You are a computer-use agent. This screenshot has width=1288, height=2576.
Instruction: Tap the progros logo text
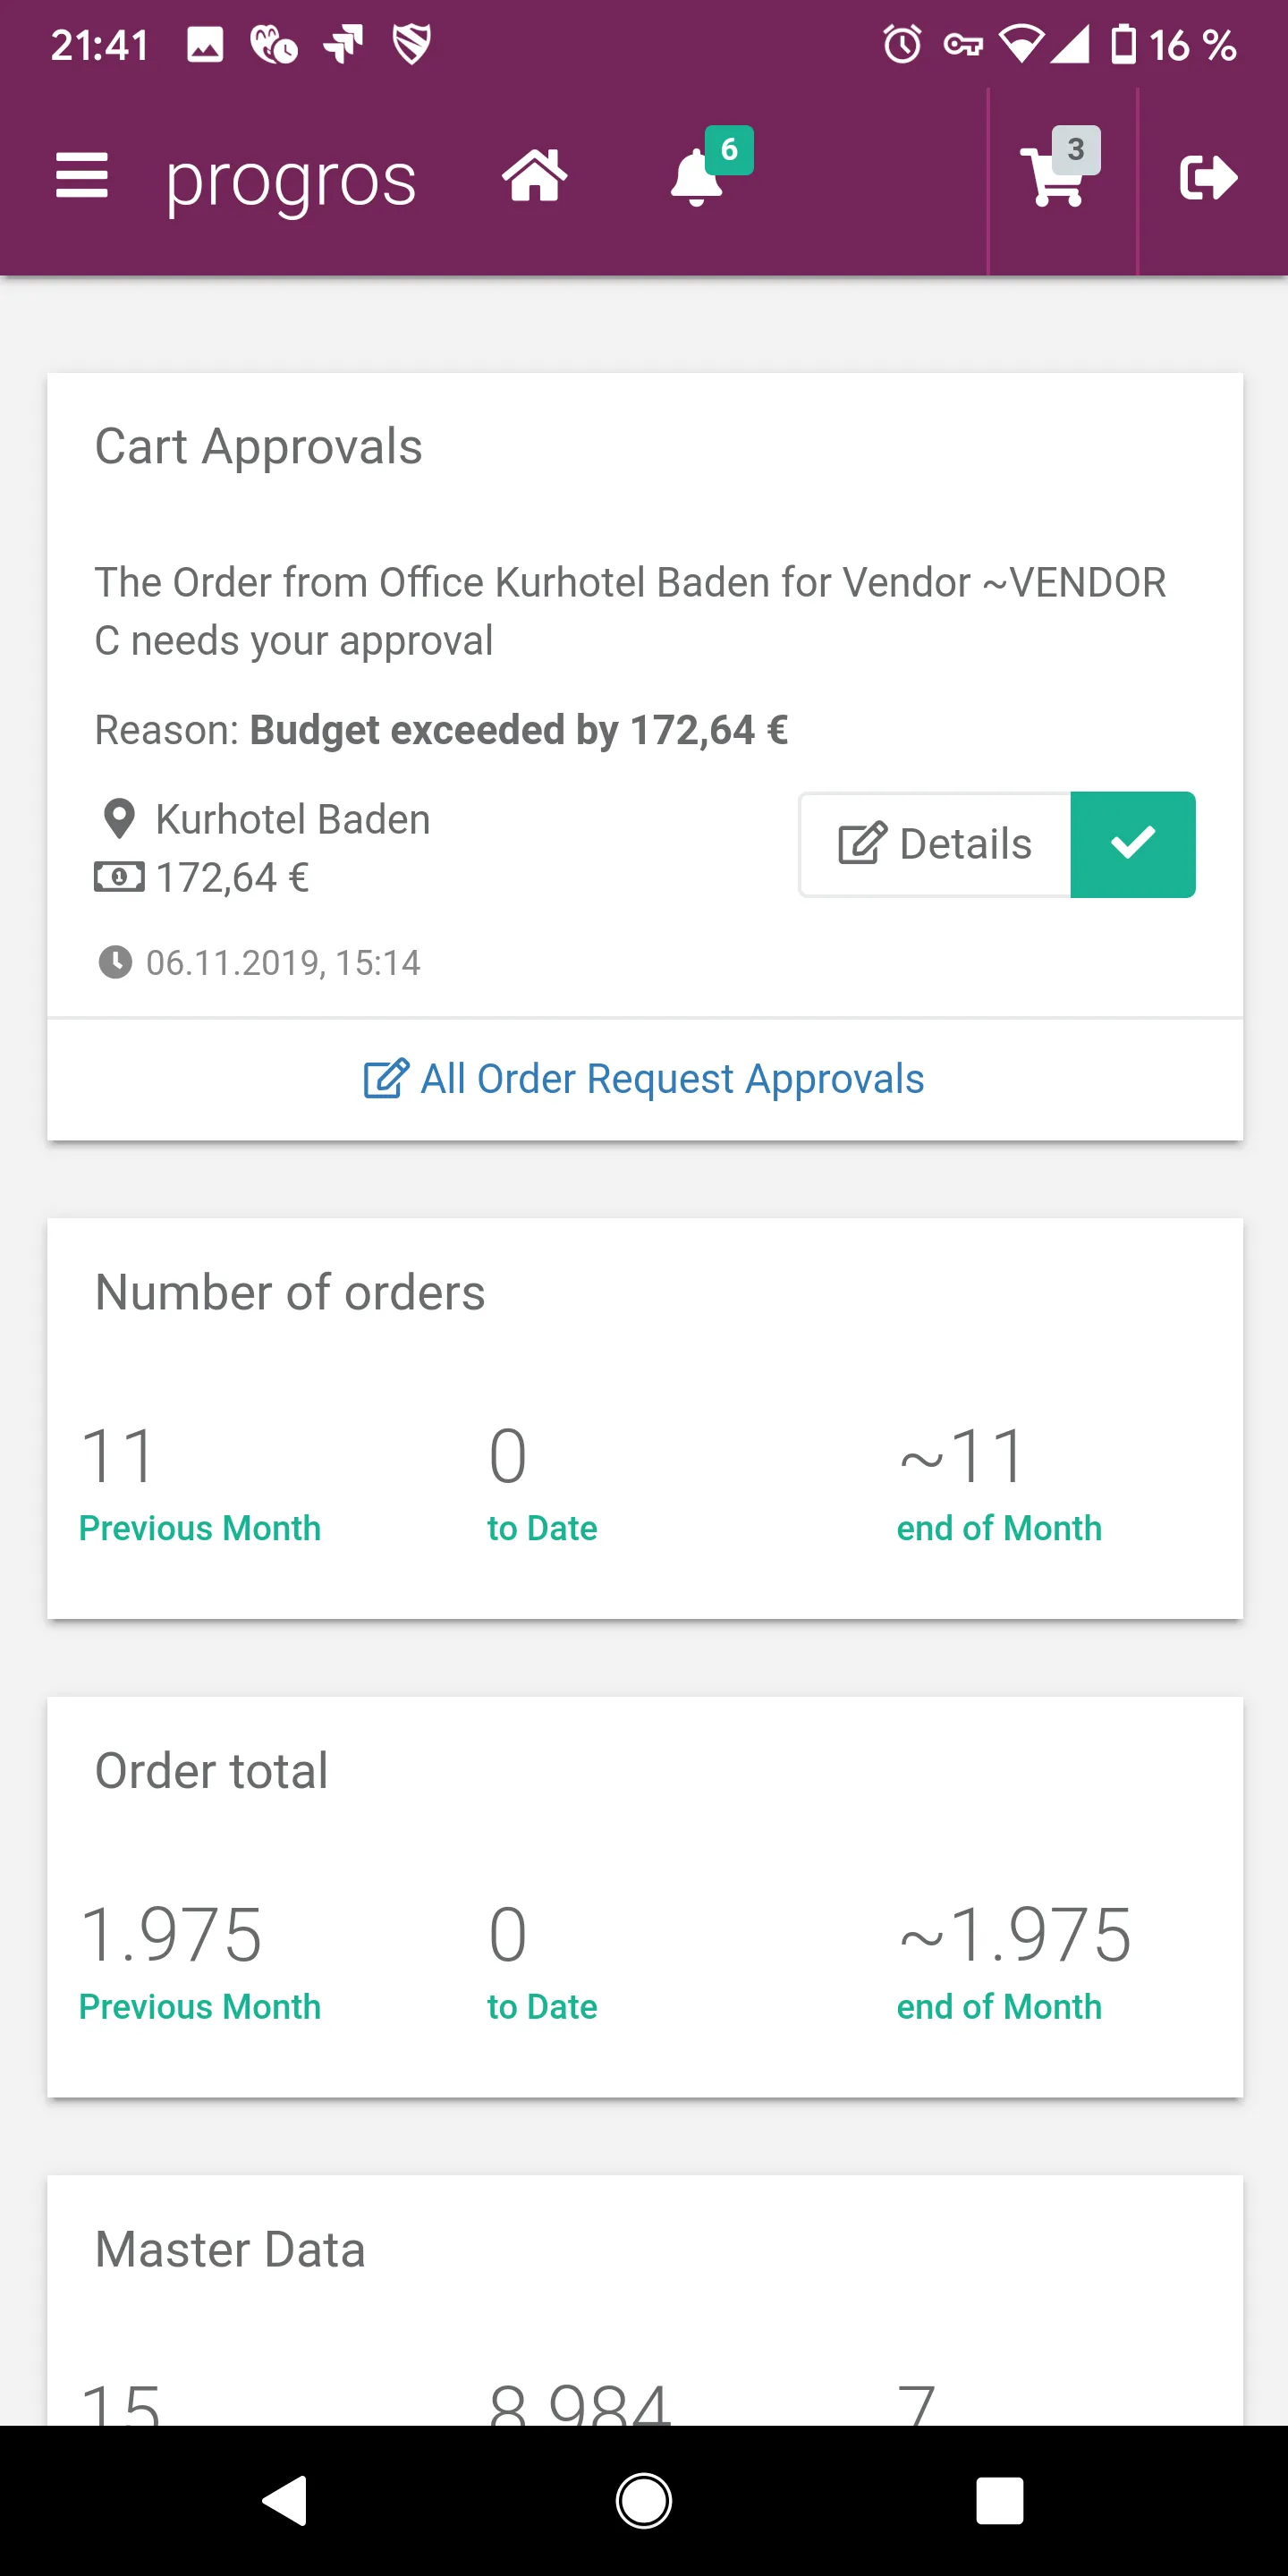pos(291,181)
